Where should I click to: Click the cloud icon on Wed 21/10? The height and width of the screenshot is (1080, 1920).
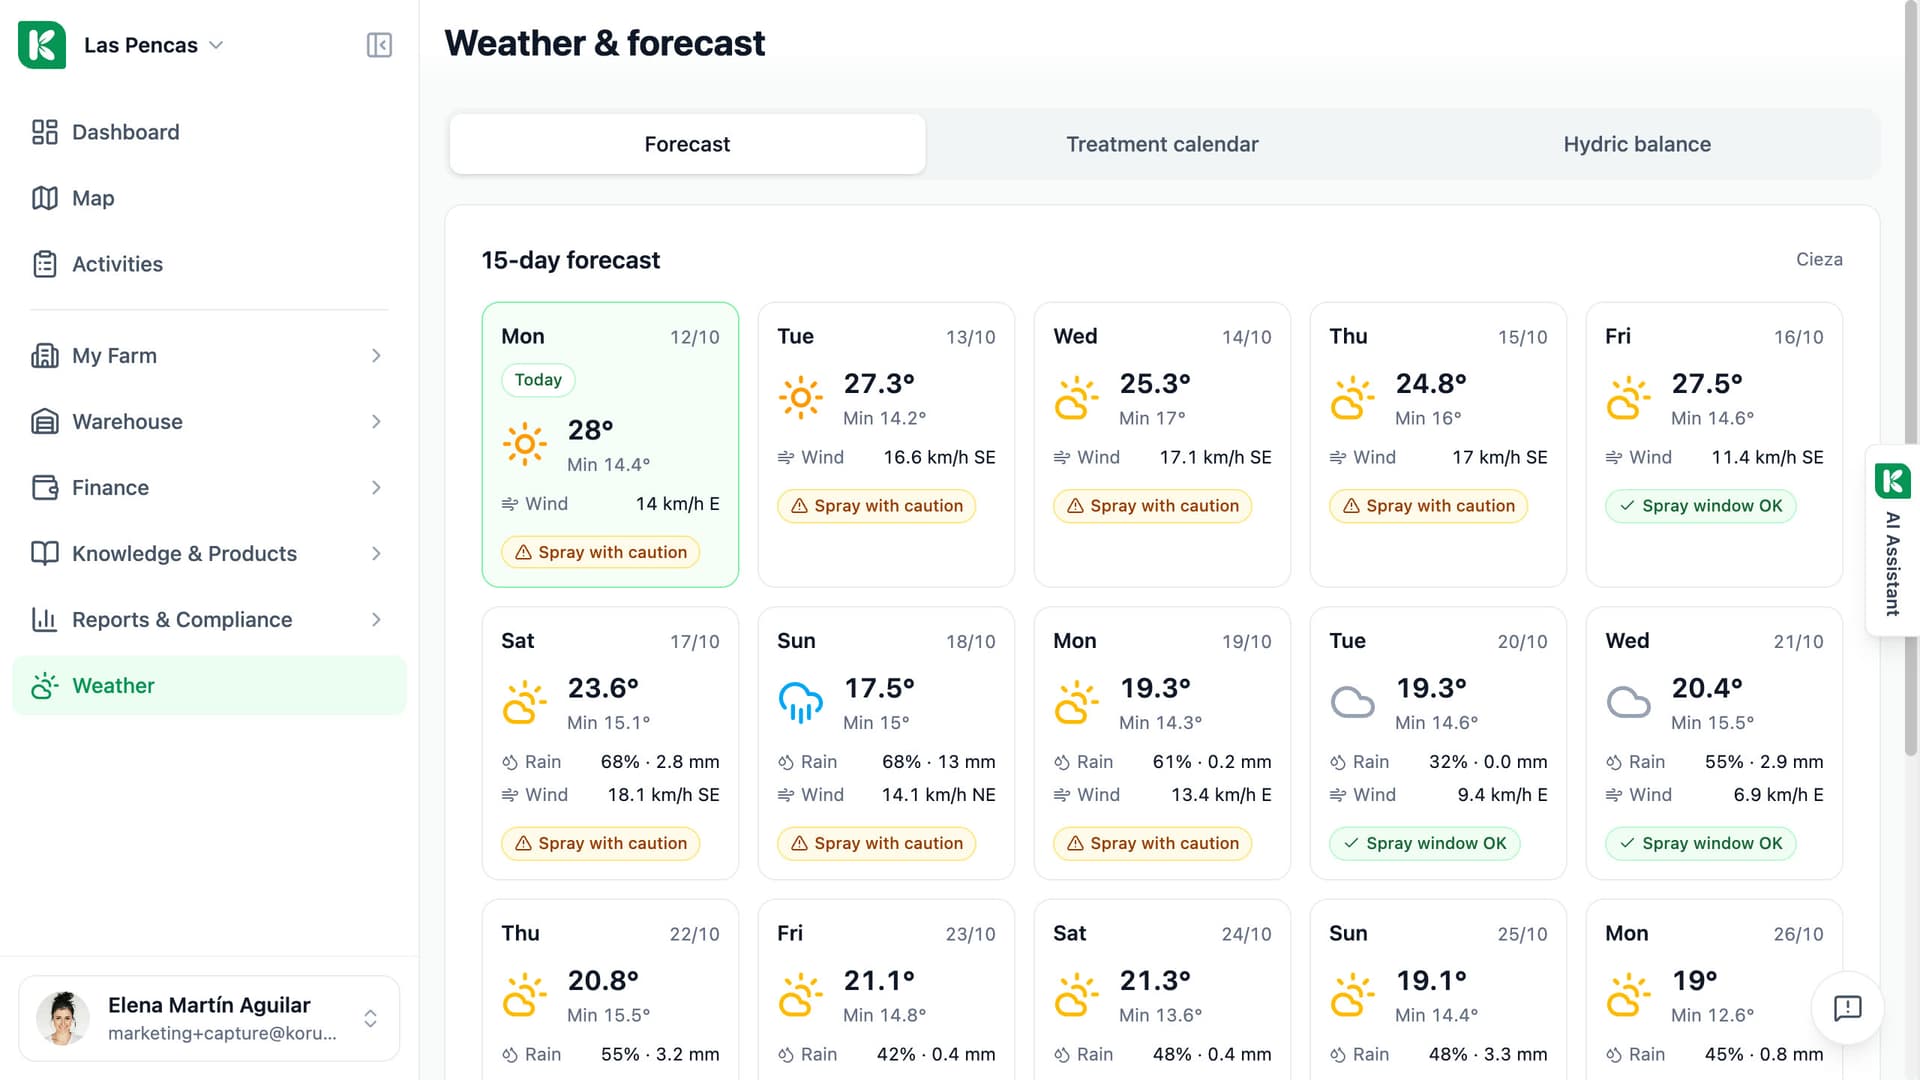tap(1629, 703)
